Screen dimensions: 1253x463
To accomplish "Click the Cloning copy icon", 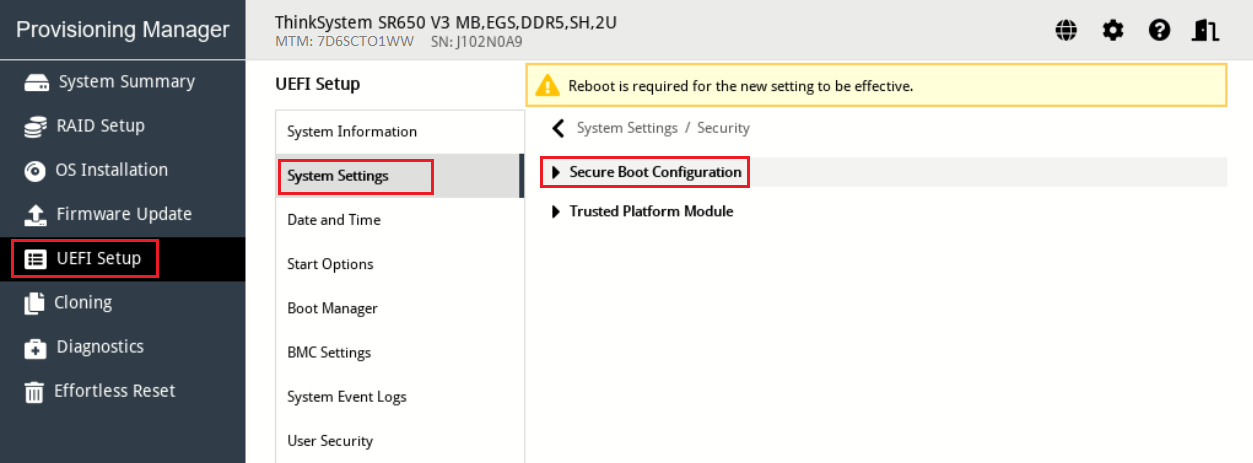I will pyautogui.click(x=36, y=303).
